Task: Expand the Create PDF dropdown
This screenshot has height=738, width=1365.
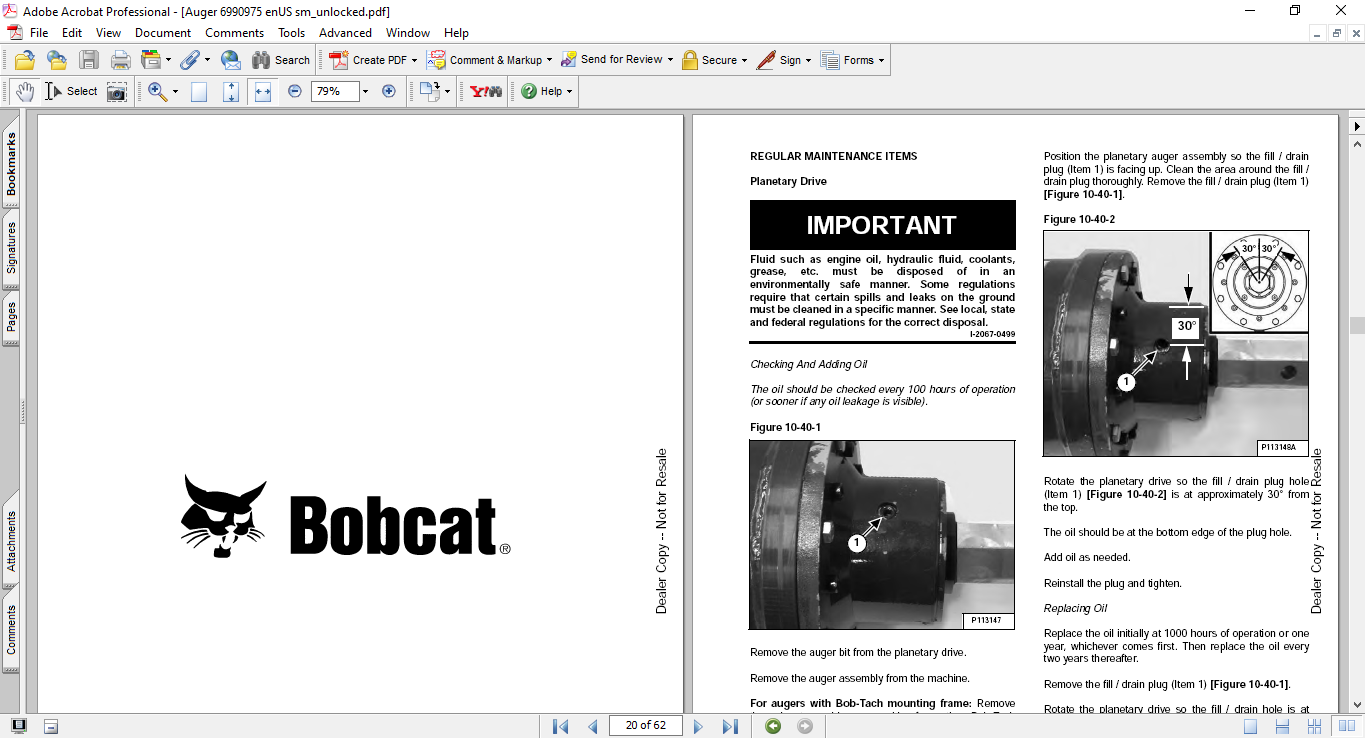Action: tap(415, 60)
